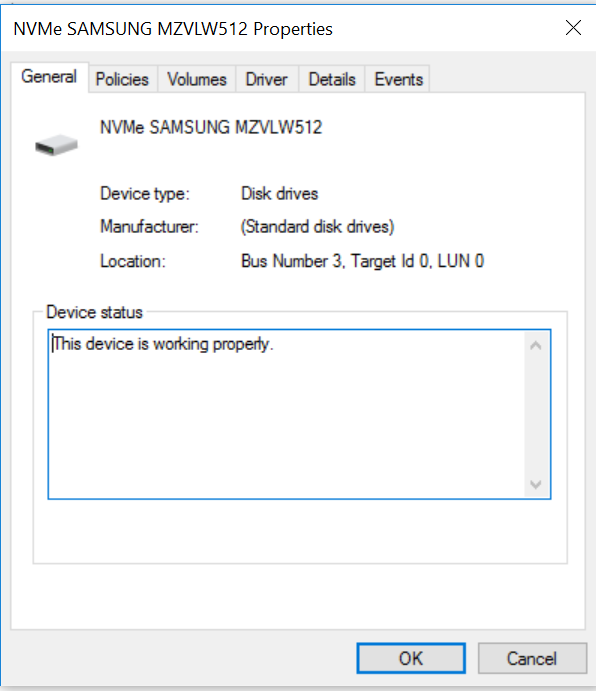Select the 'NVMe SAMSUNG MZVLW512' device name text
Viewport: 596px width, 691px height.
211,128
